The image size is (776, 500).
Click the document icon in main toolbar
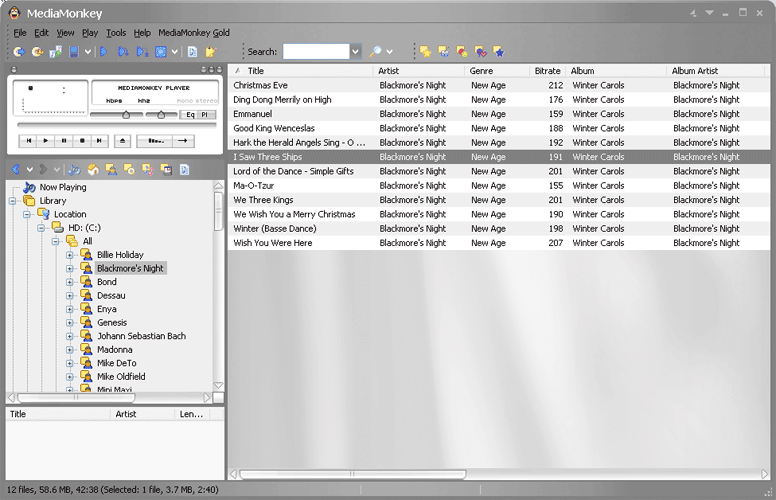click(x=193, y=51)
